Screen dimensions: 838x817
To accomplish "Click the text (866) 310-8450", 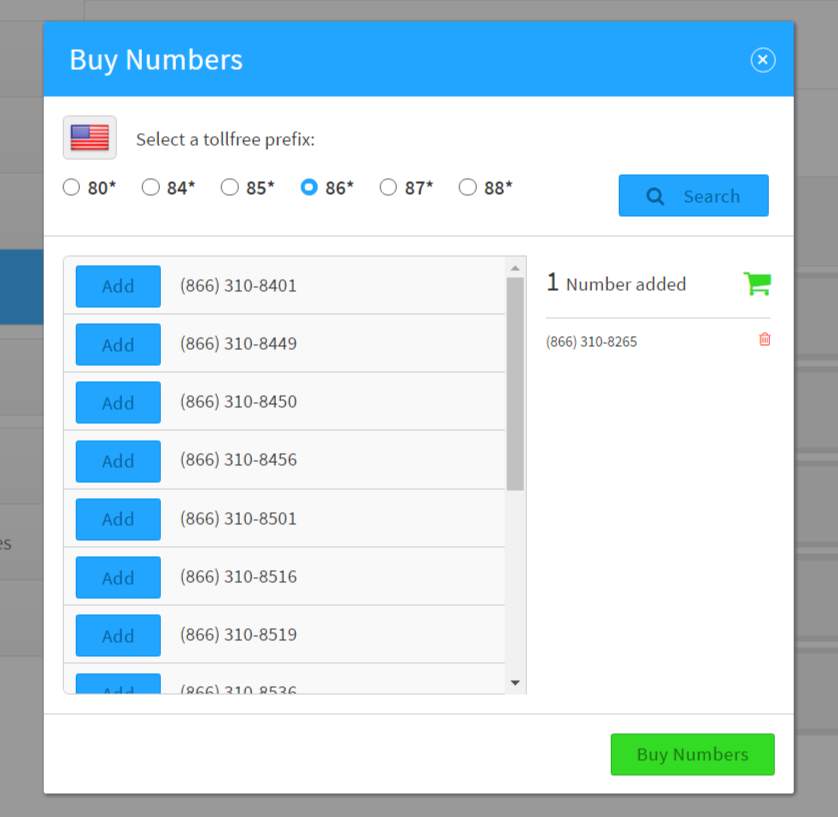I will 238,402.
